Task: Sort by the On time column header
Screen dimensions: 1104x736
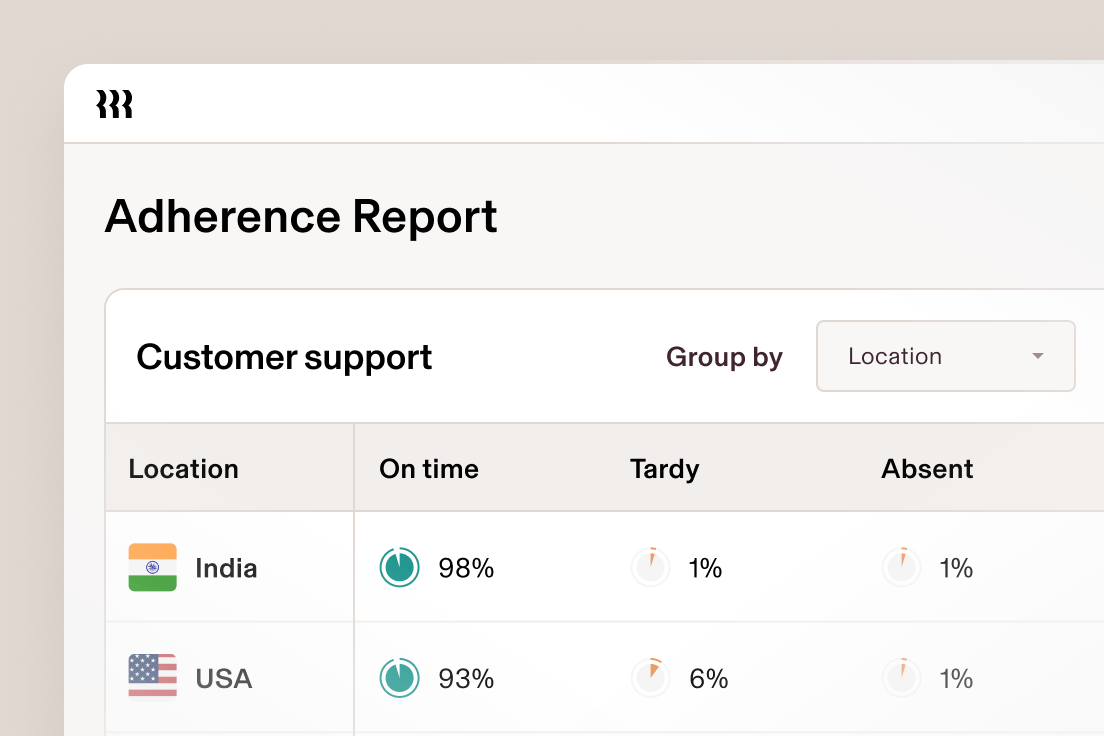Action: pyautogui.click(x=428, y=469)
